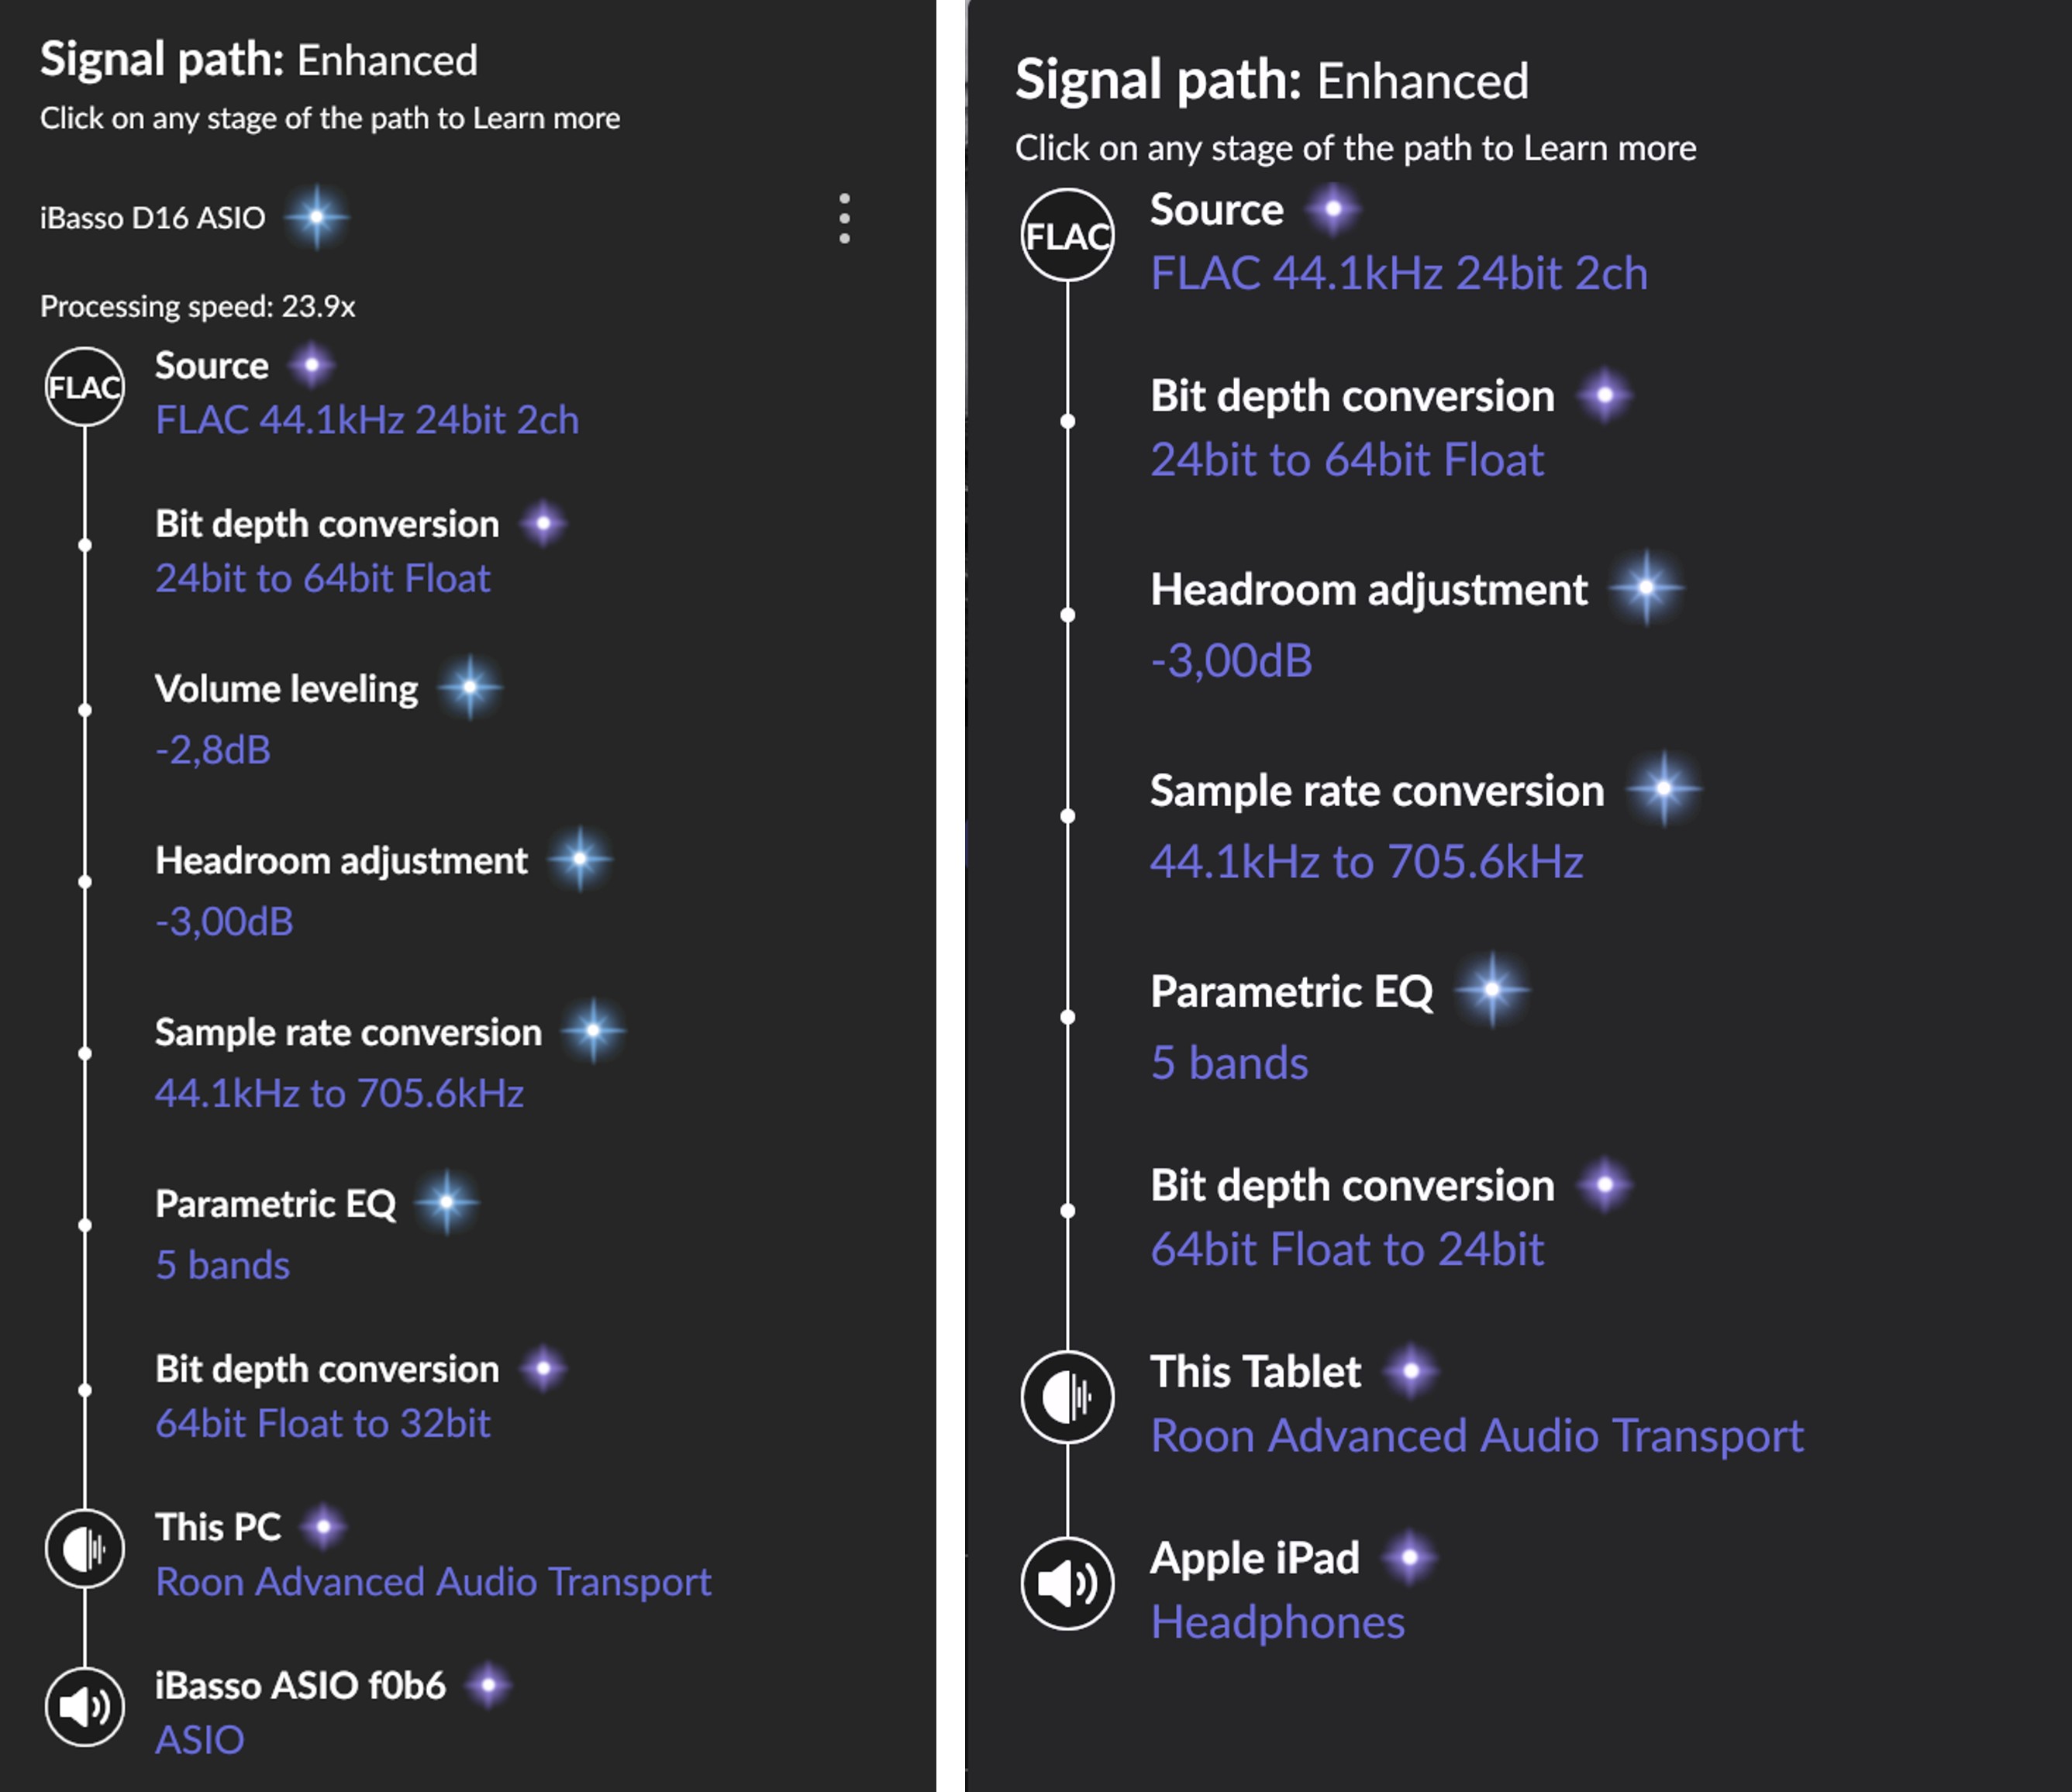Click the This PC audio transport icon
Screen dimensions: 2072x1792
click(85, 1549)
